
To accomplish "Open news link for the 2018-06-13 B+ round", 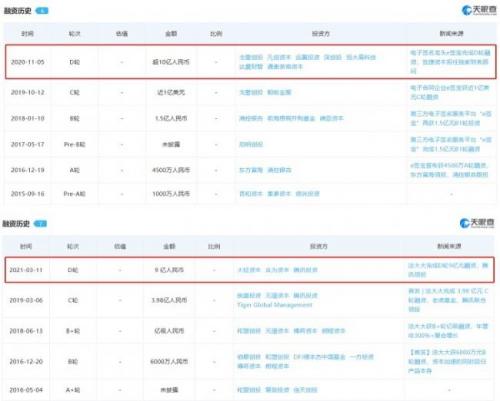I will tap(448, 331).
